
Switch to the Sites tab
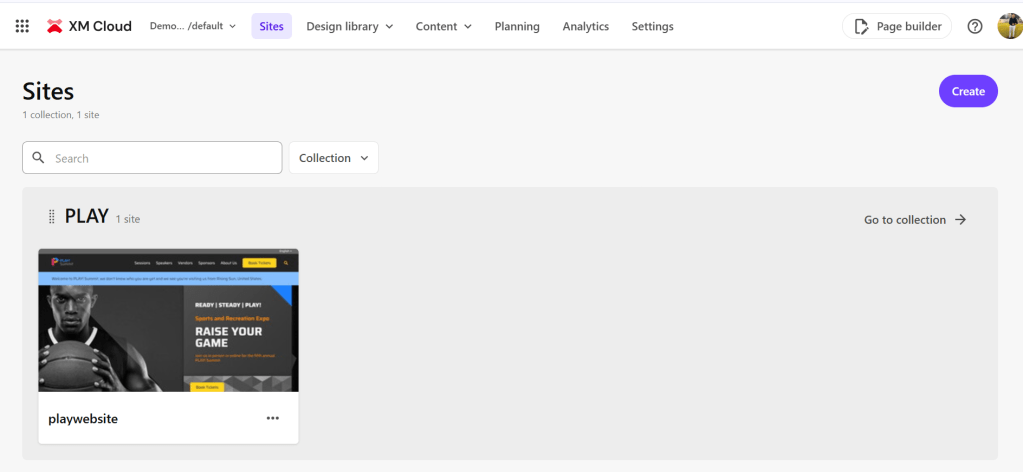point(271,26)
